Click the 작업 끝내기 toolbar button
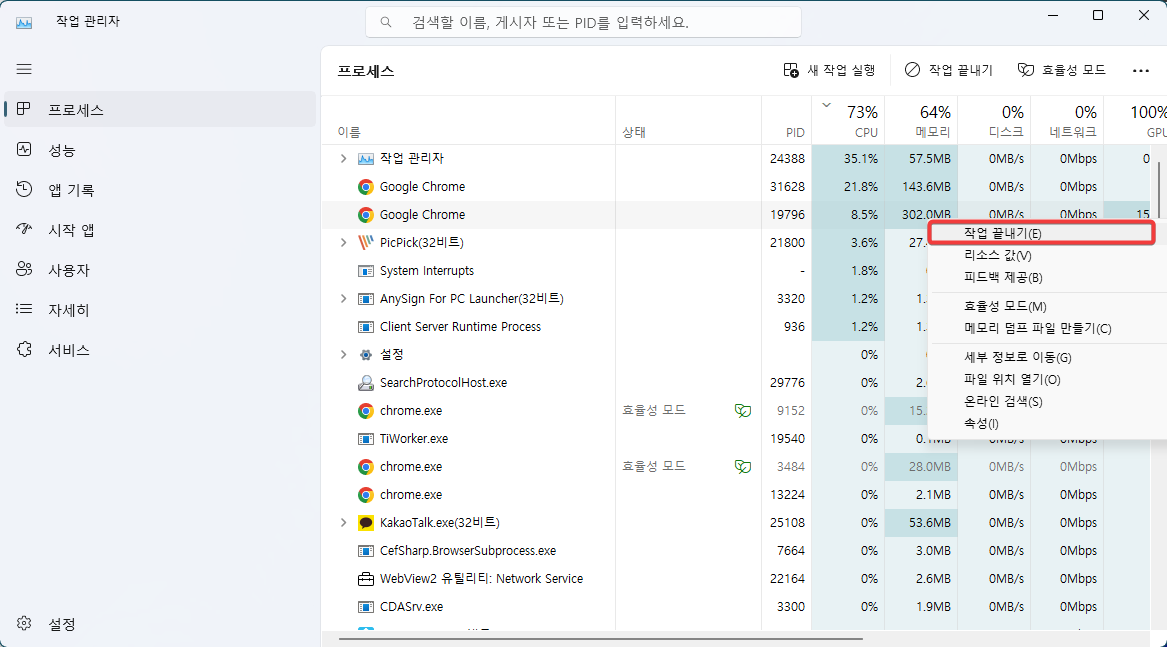1167x647 pixels. tap(951, 69)
